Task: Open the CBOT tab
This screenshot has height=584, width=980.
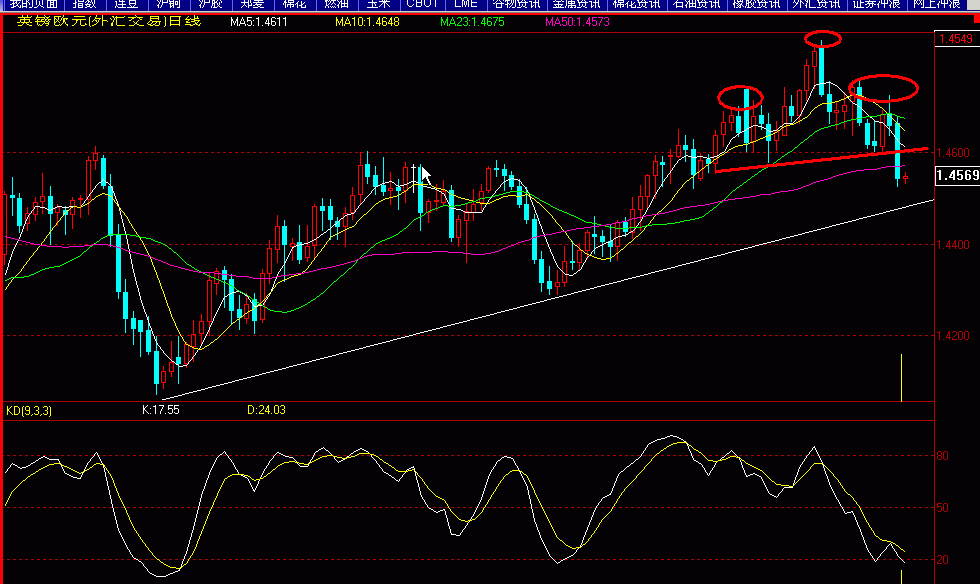Action: click(x=422, y=4)
